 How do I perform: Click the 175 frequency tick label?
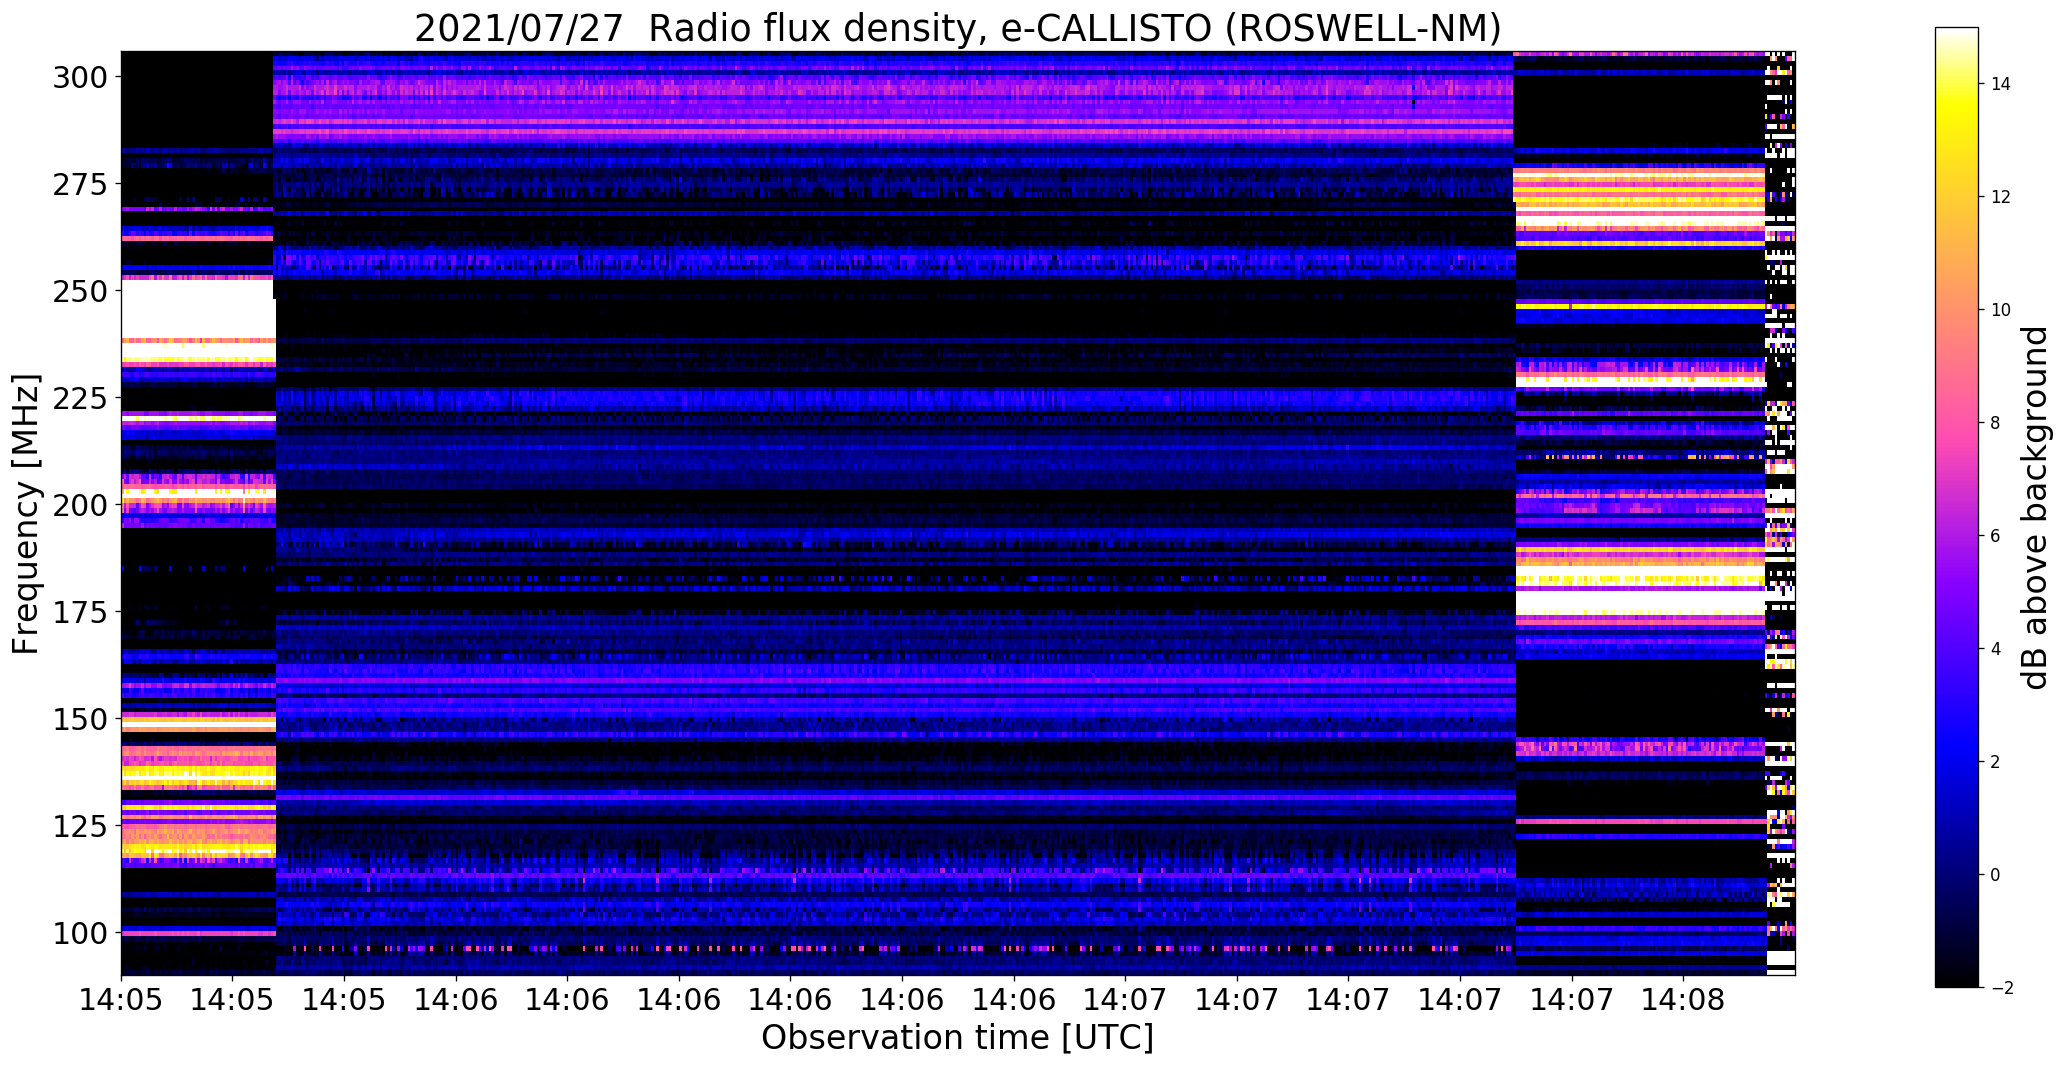pos(79,612)
